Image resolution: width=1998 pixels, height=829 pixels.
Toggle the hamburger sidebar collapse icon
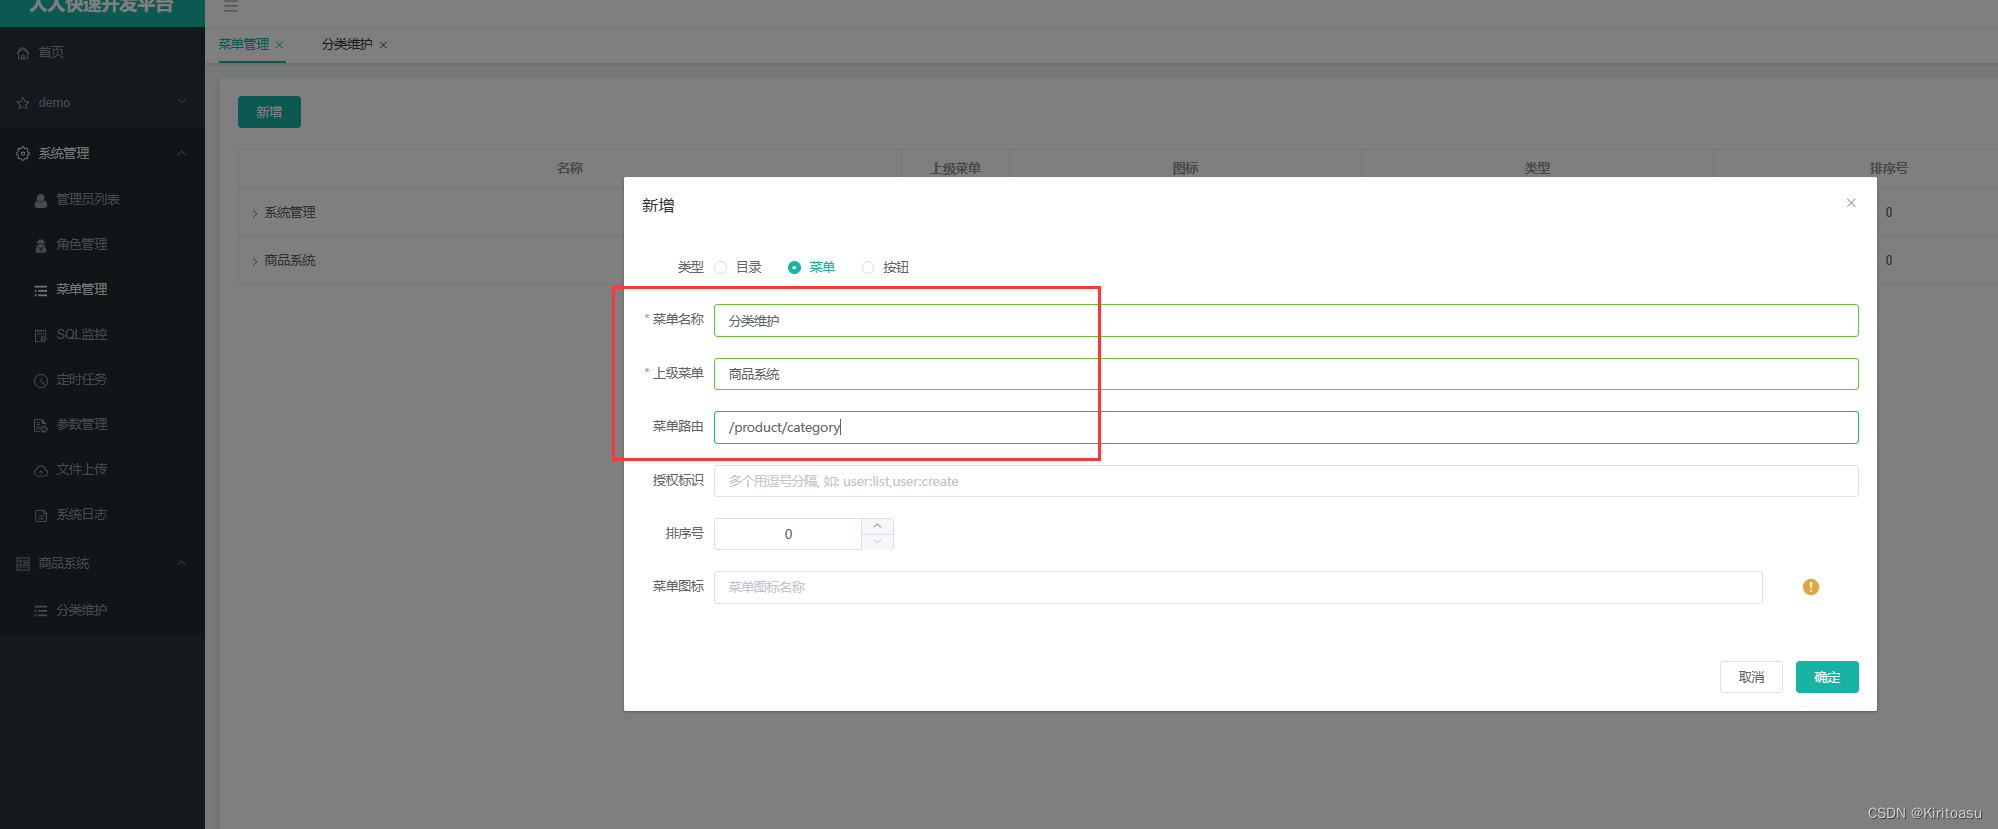click(x=231, y=6)
